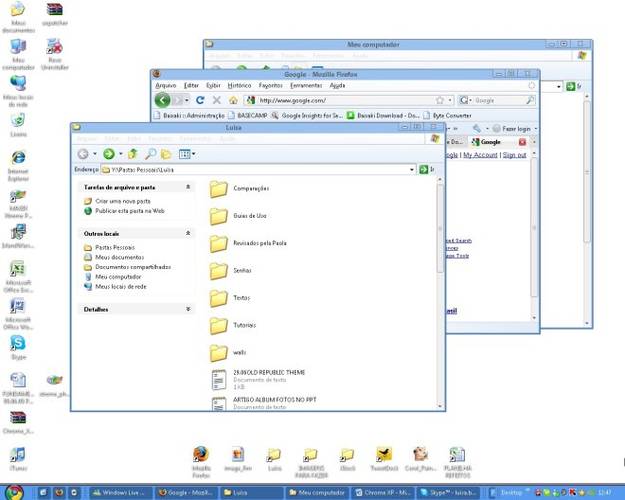Viewport: 625px width, 500px height.
Task: Select the Tutoriais folder
Action: 233,325
